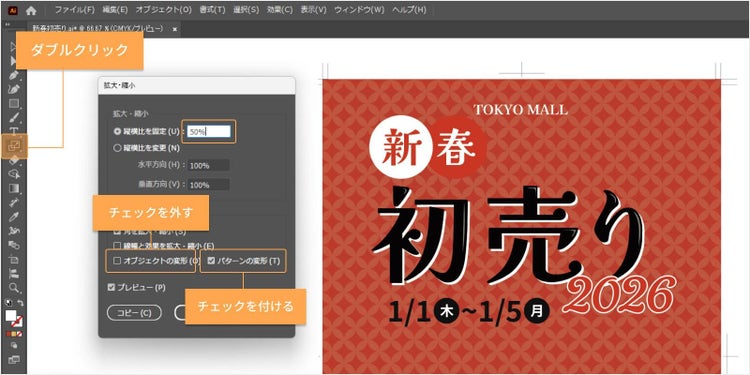Screen dimensions: 750x375
Task: Select the 縦横比を固定 (U) radio button
Action: (x=117, y=131)
